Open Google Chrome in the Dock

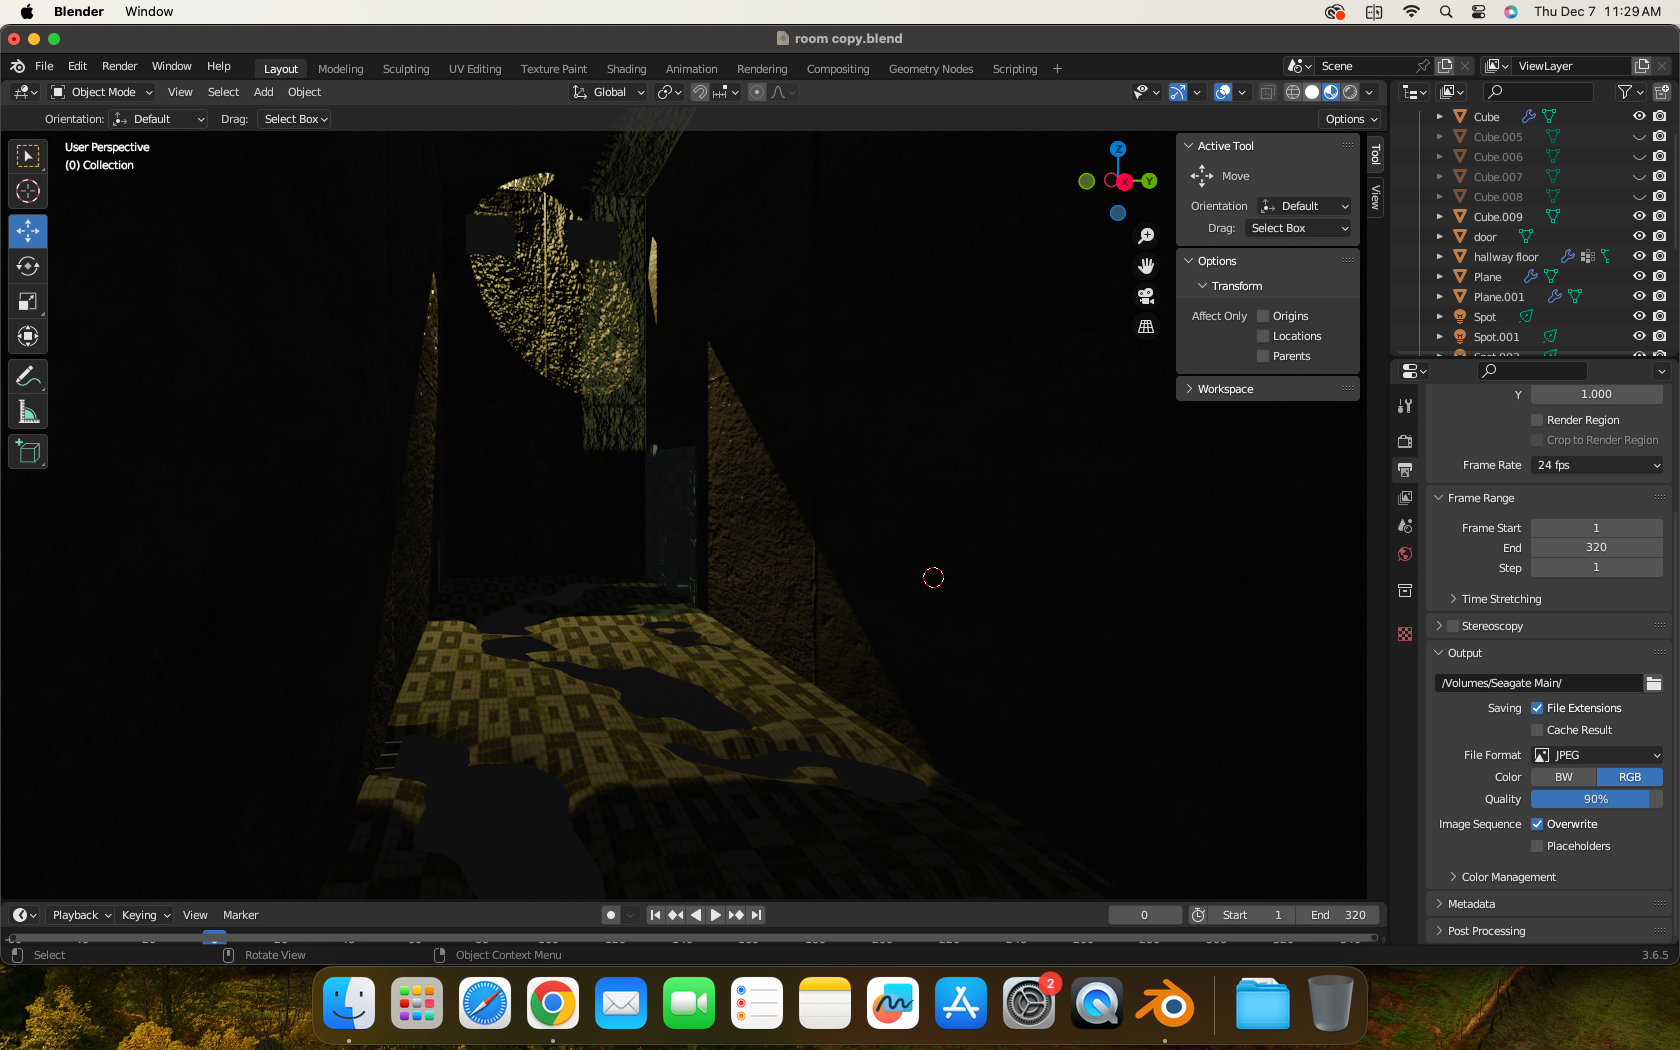click(x=553, y=1003)
